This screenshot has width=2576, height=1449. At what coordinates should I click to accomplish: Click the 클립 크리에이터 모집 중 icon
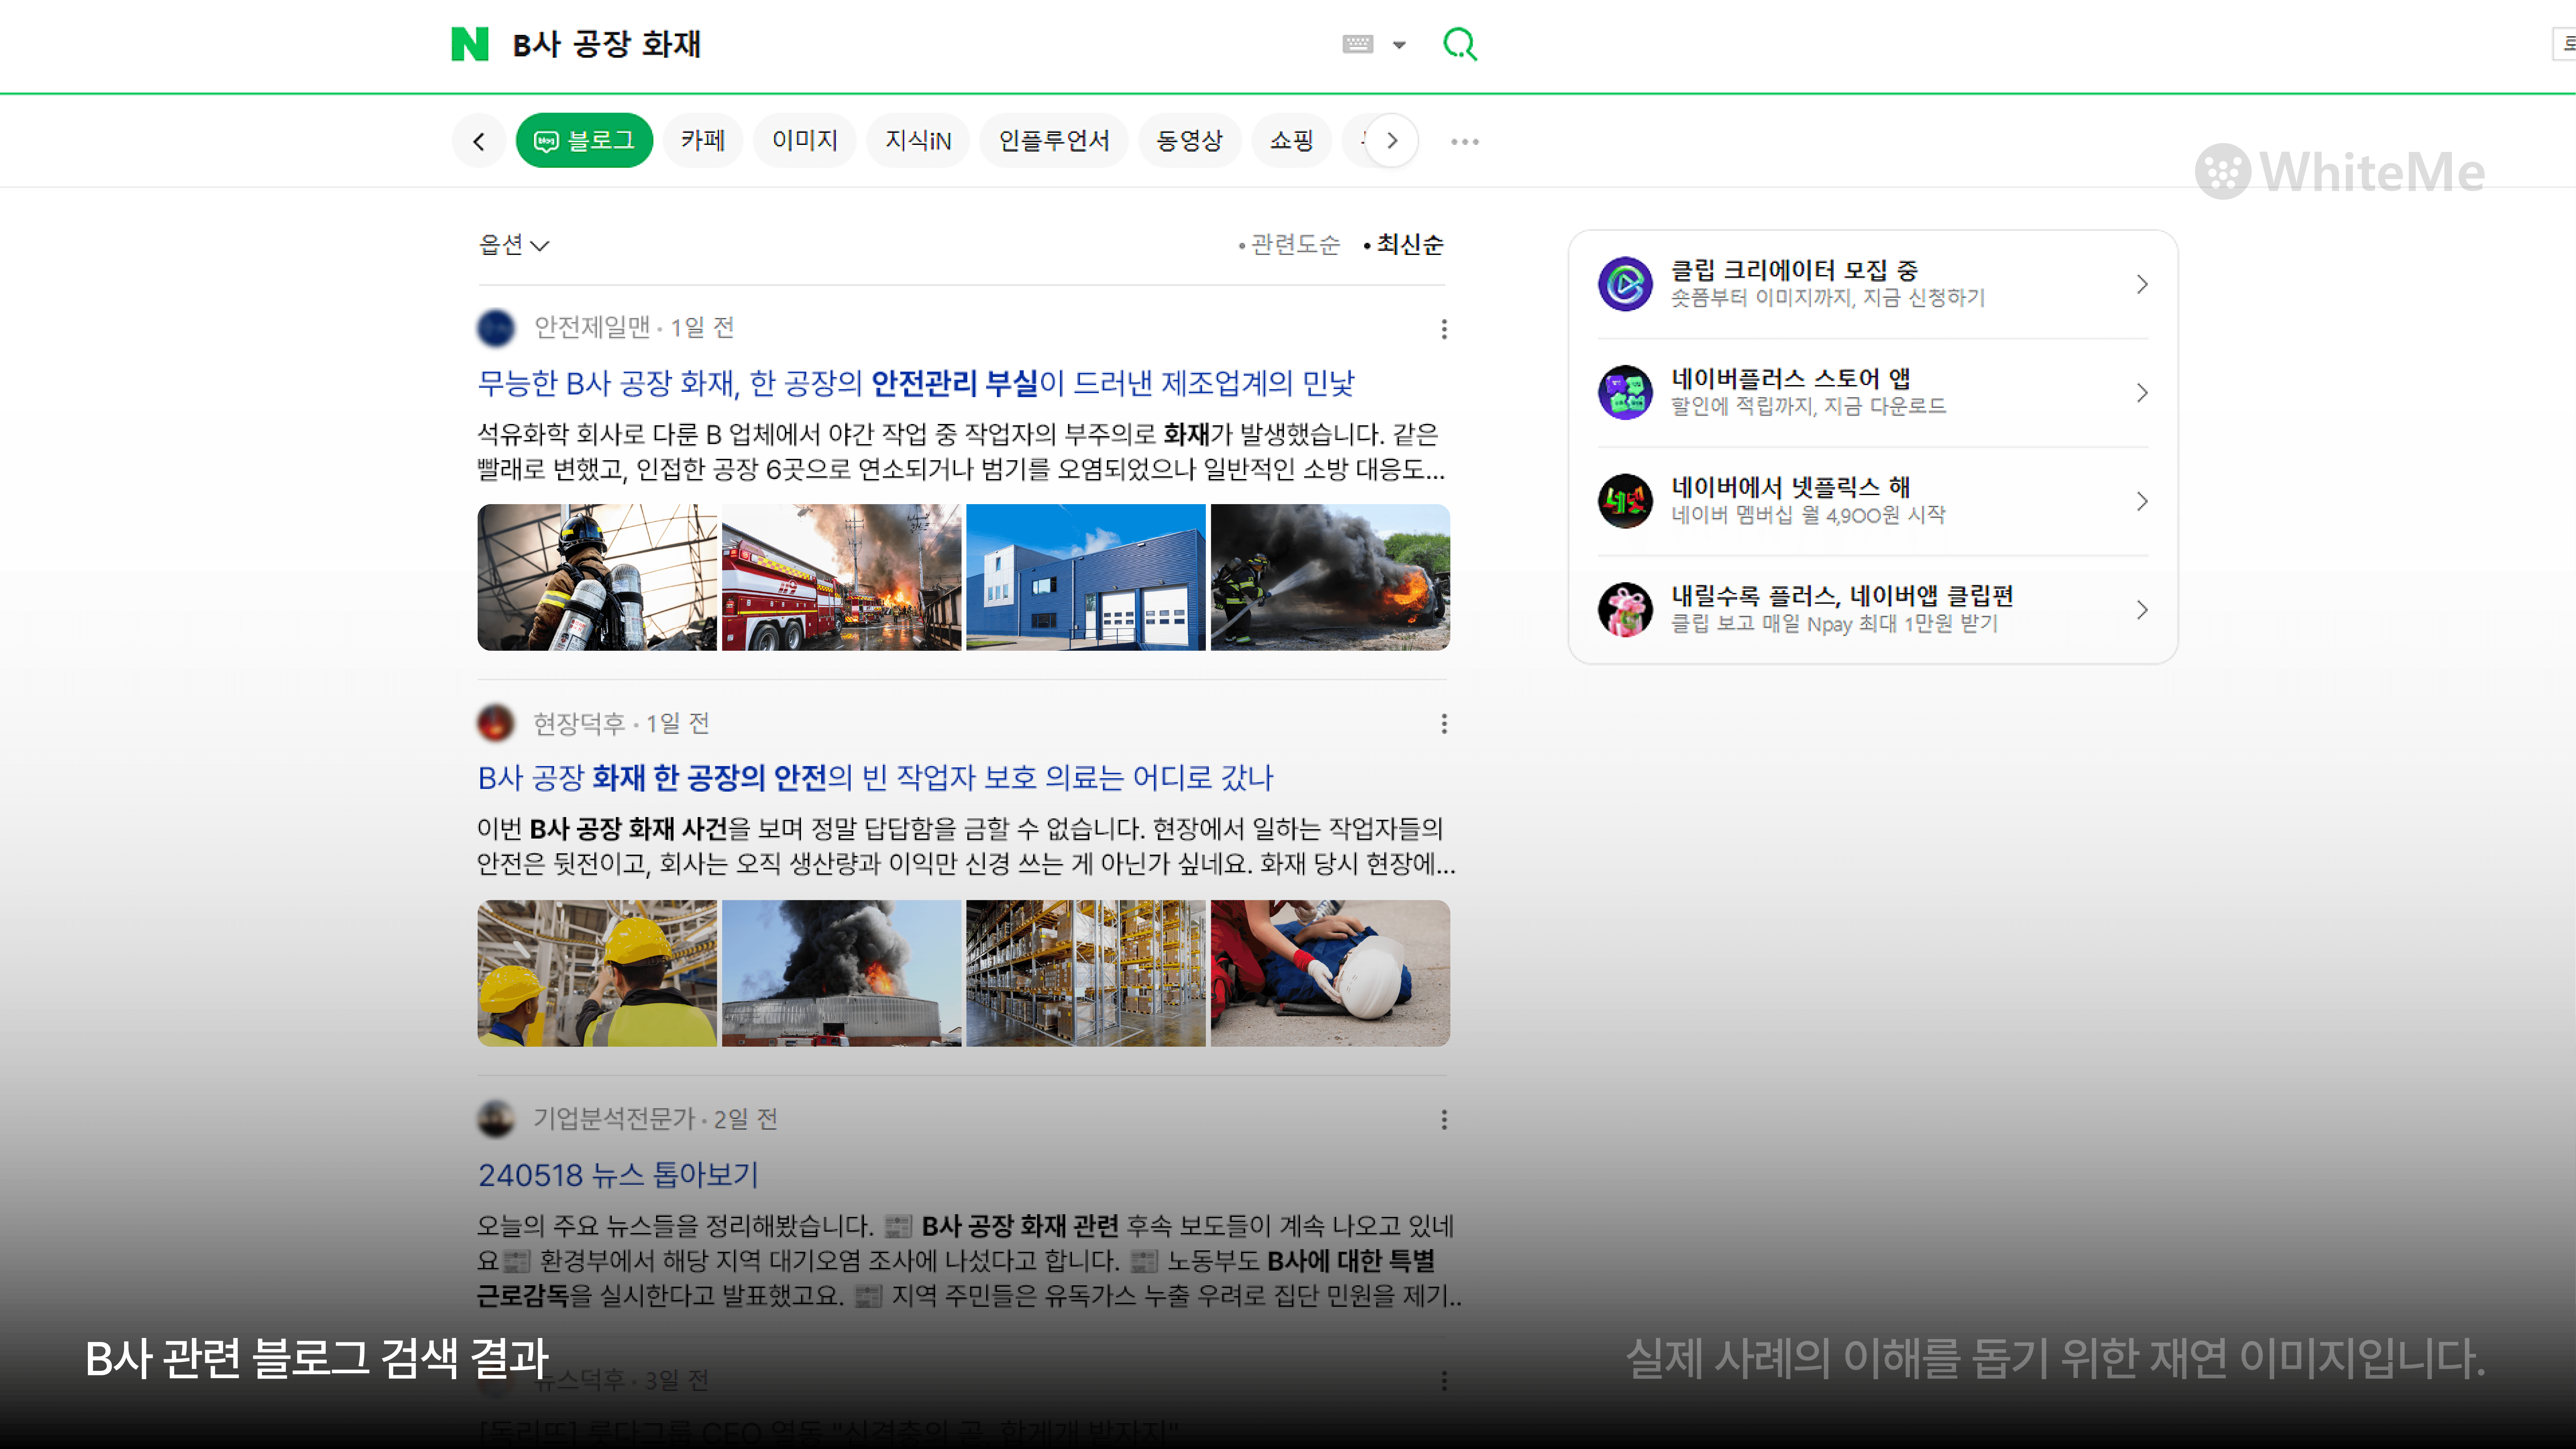(x=1625, y=284)
